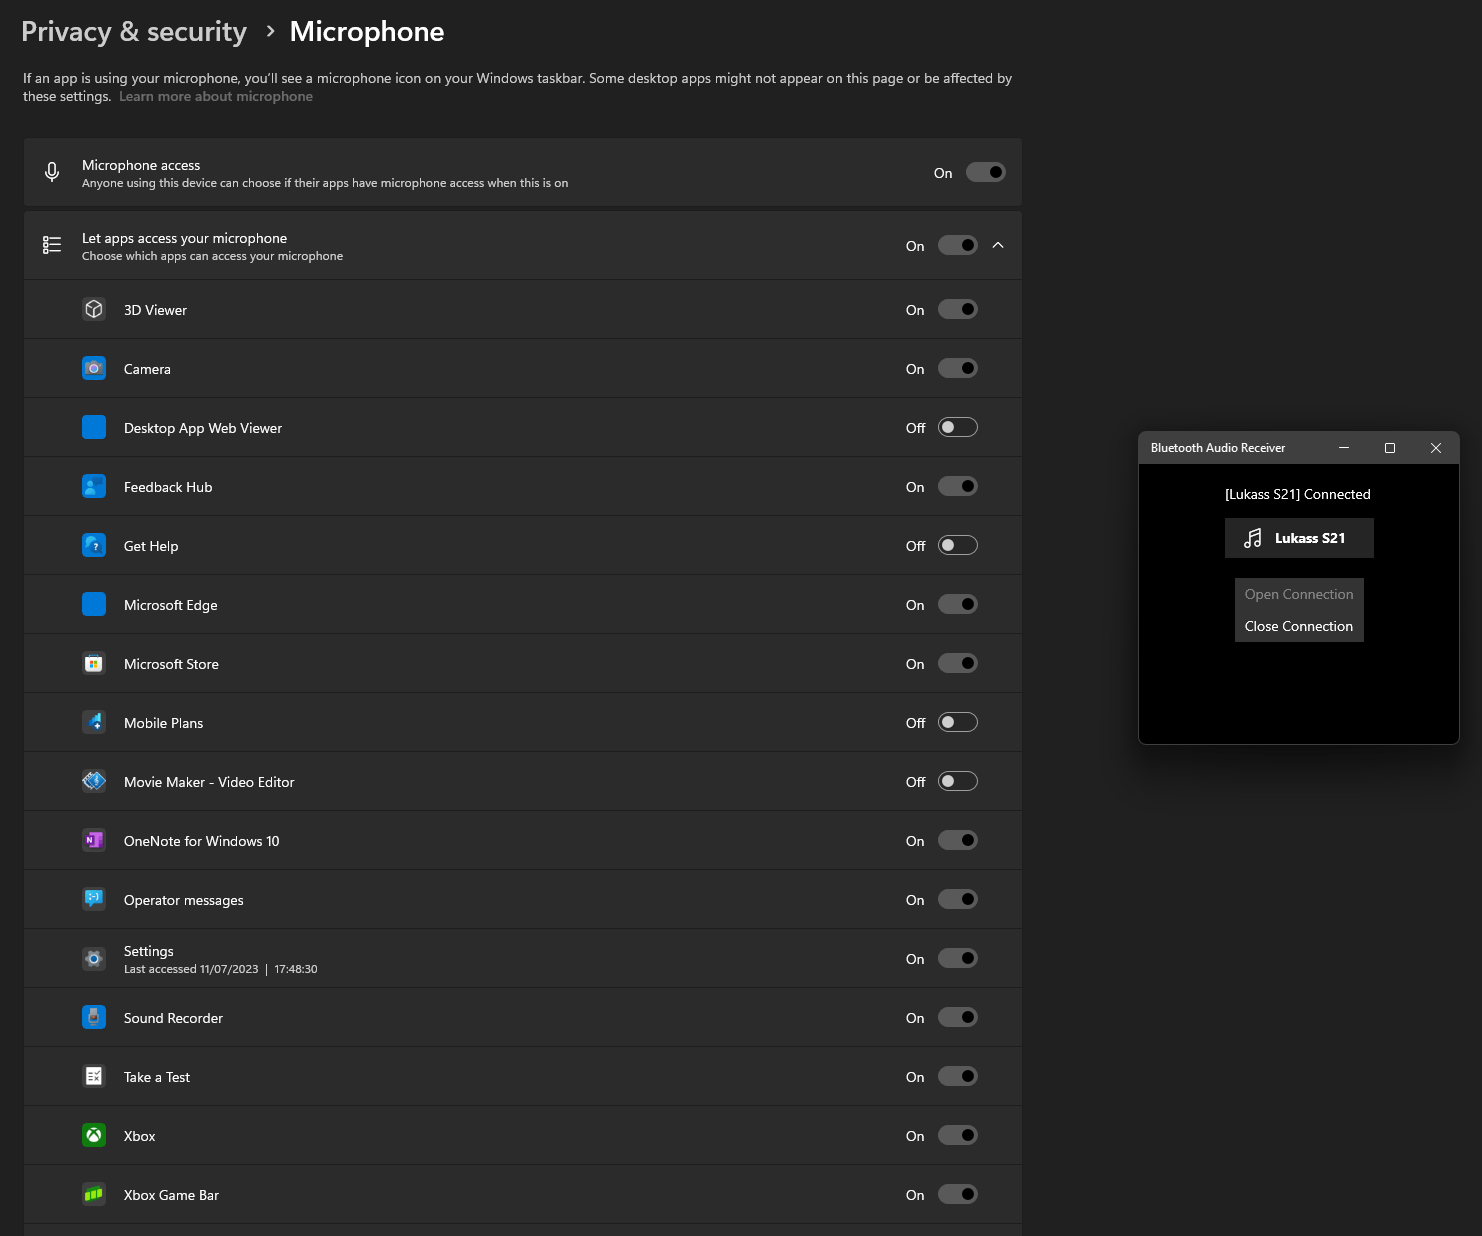Click the [Lukass S21] Connected status text
Image resolution: width=1482 pixels, height=1236 pixels.
click(x=1298, y=494)
